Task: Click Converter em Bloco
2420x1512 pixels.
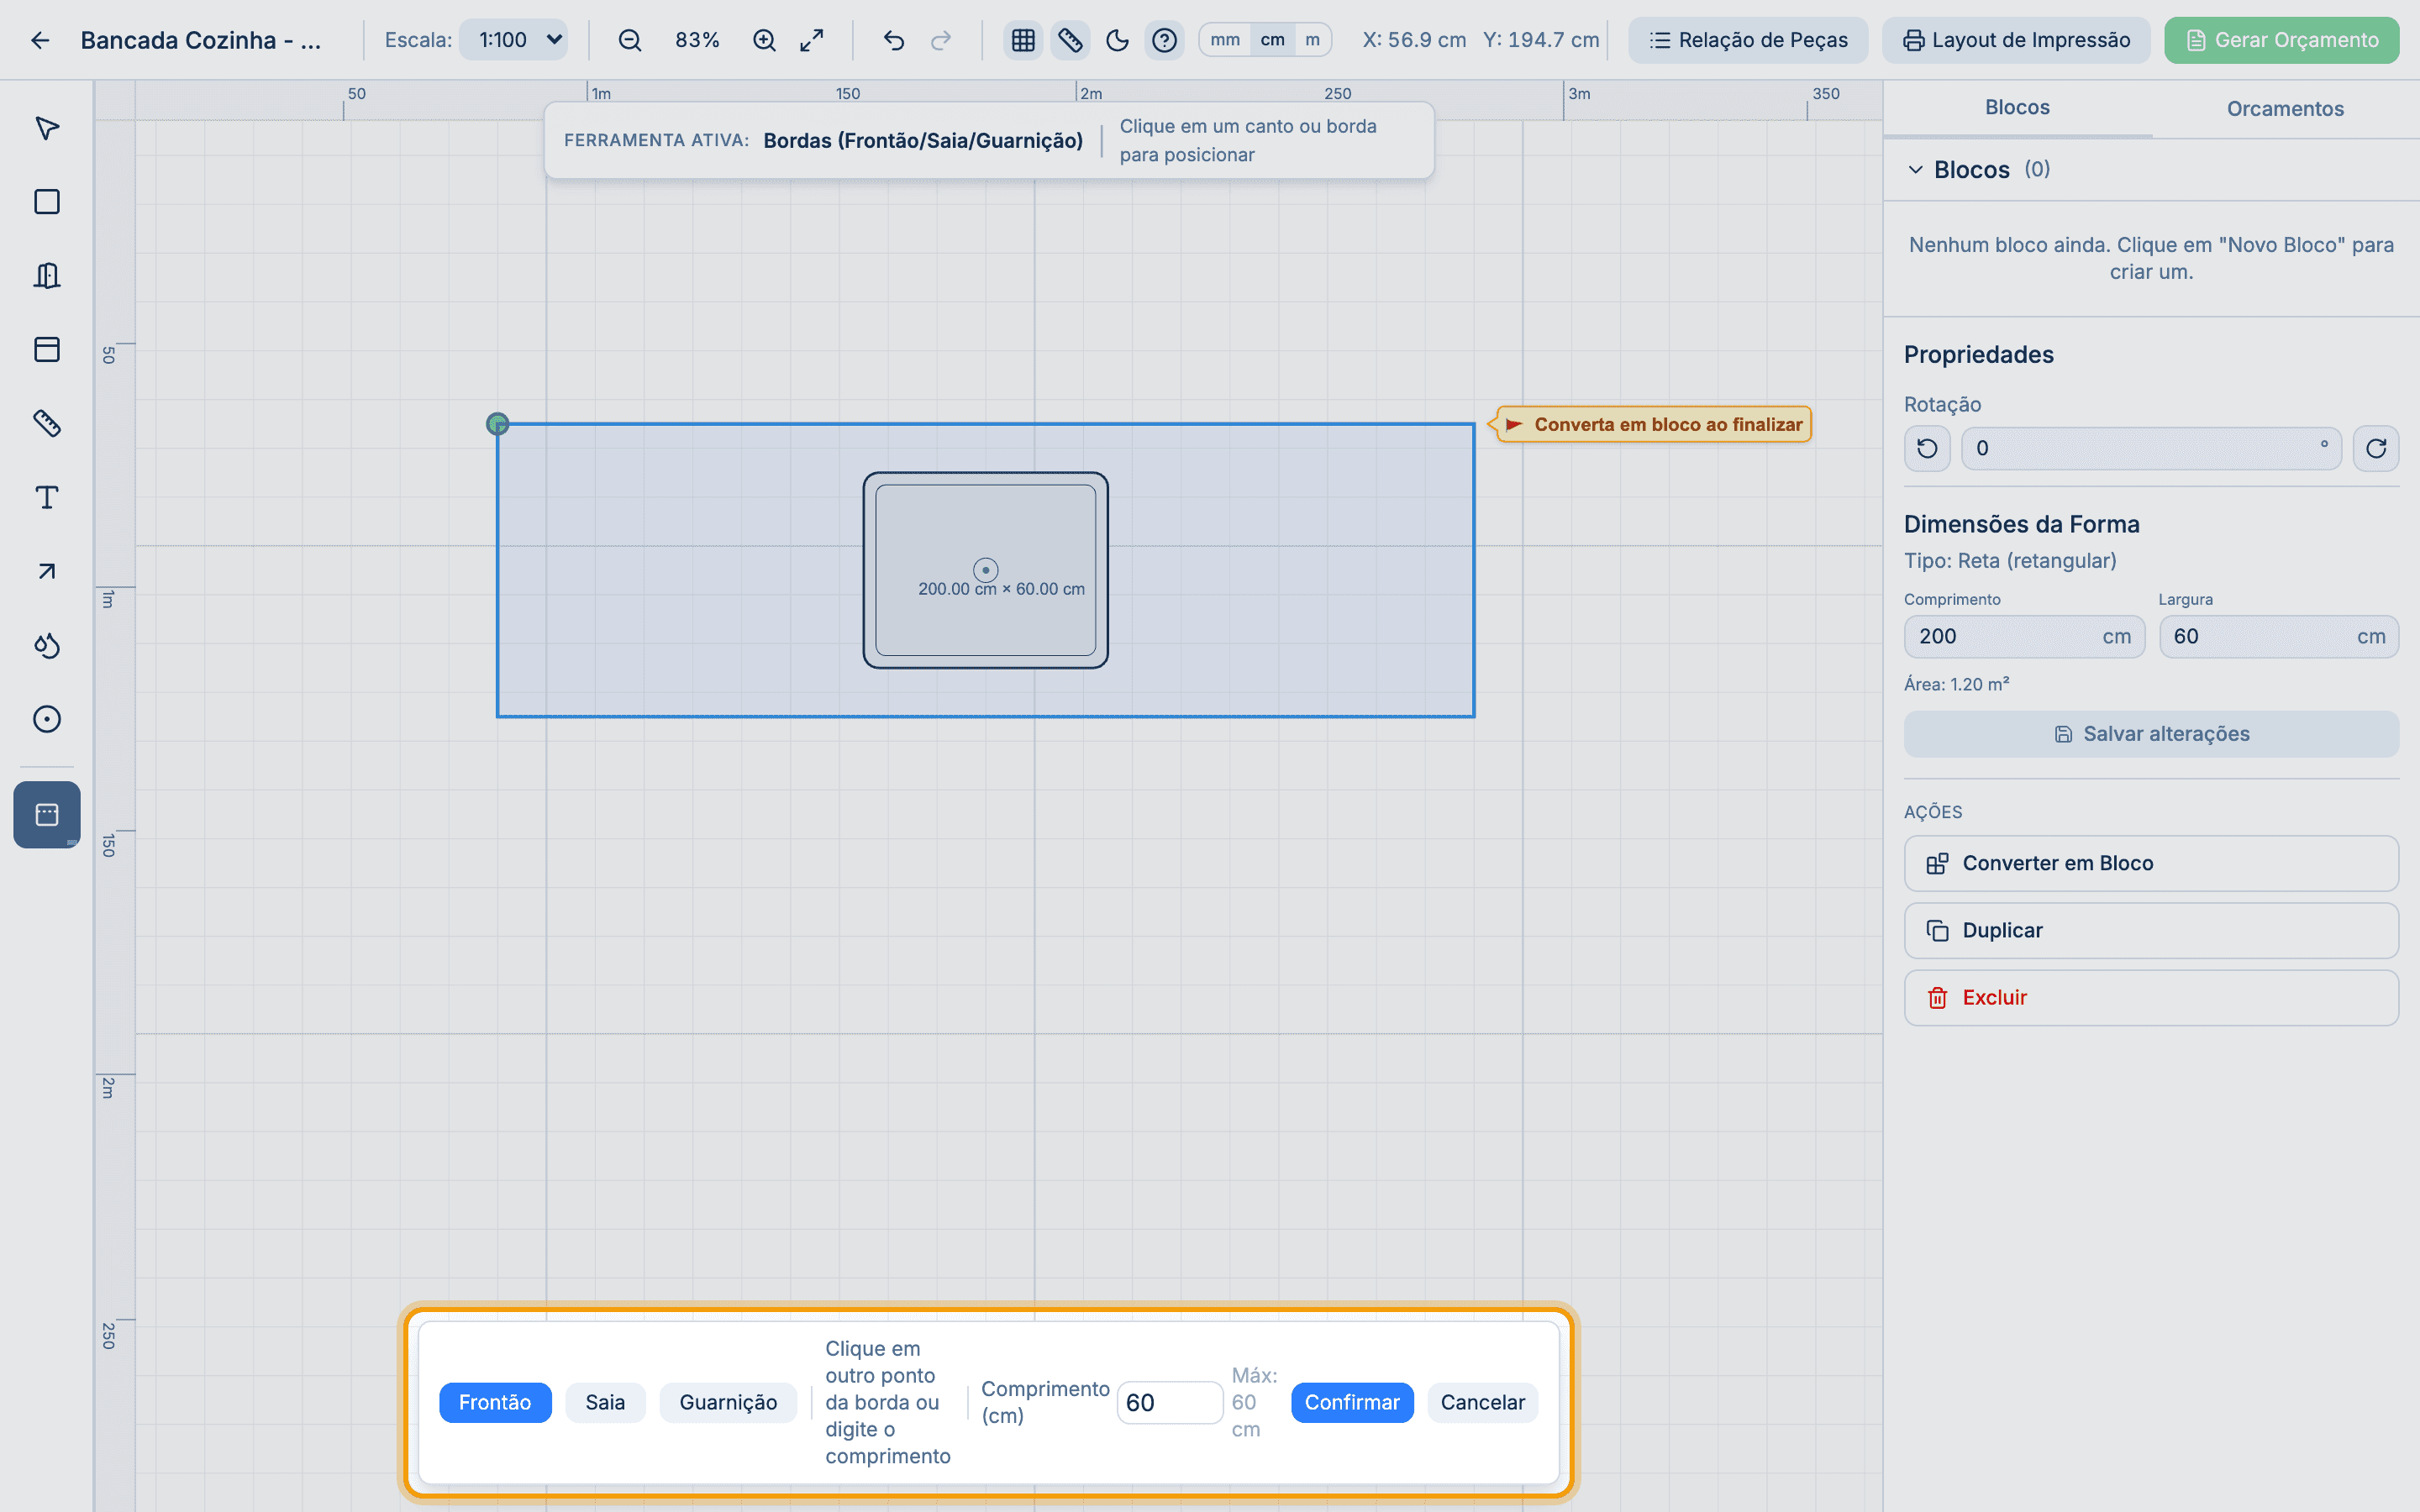Action: [x=2151, y=863]
